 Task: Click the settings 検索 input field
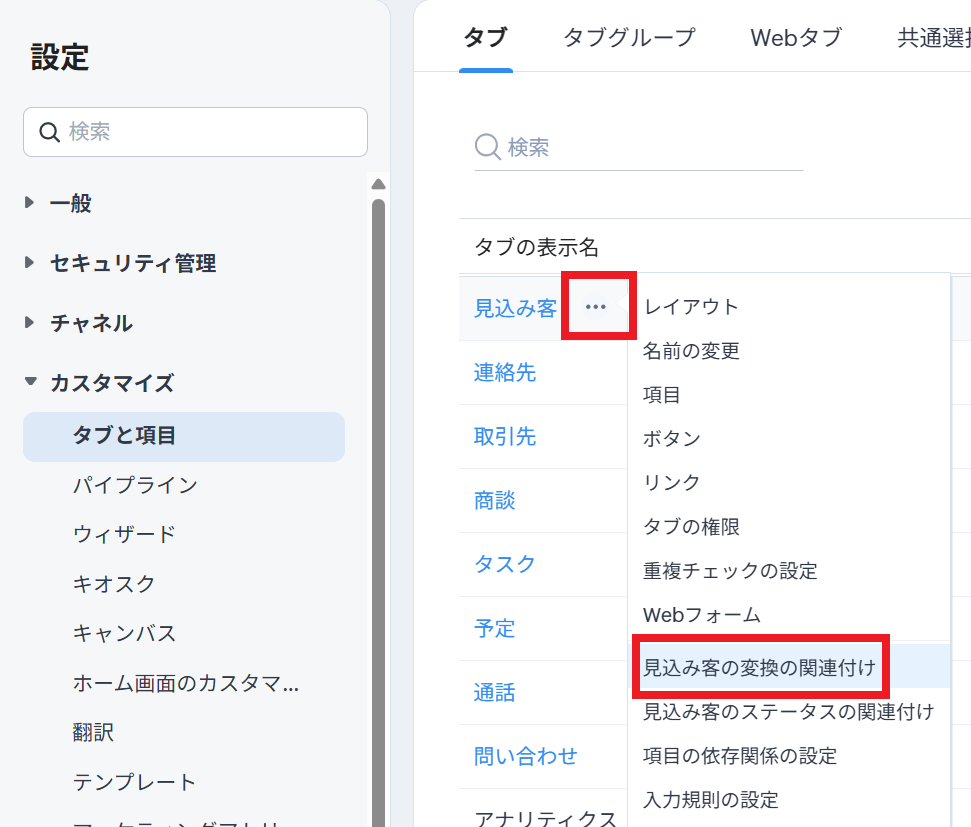pyautogui.click(x=210, y=132)
